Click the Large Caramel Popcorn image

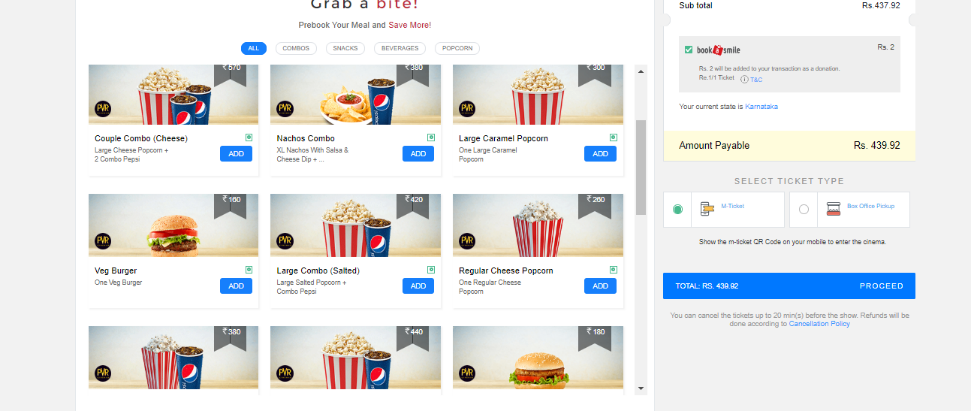click(x=538, y=95)
